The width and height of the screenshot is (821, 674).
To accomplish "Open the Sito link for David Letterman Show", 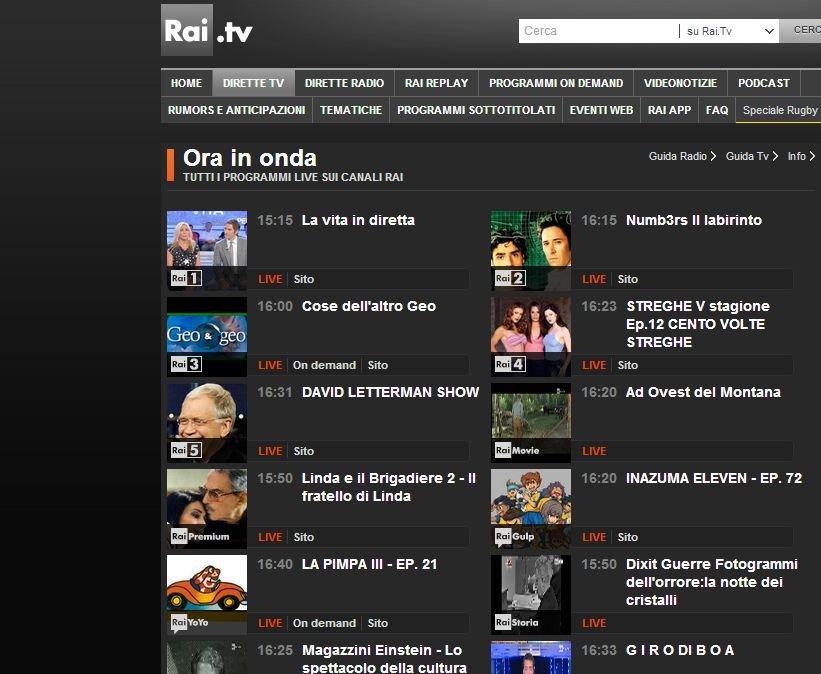I will [303, 451].
